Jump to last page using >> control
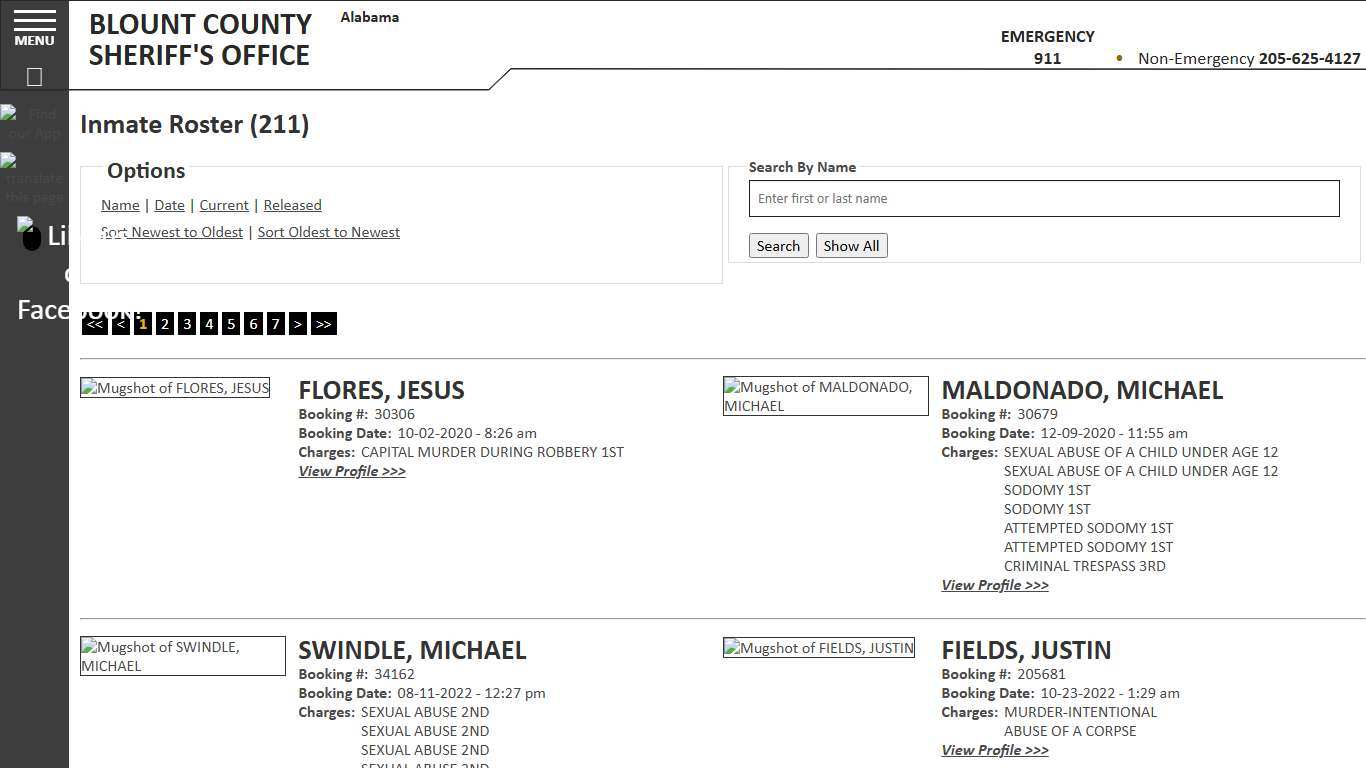The image size is (1366, 768). click(323, 323)
